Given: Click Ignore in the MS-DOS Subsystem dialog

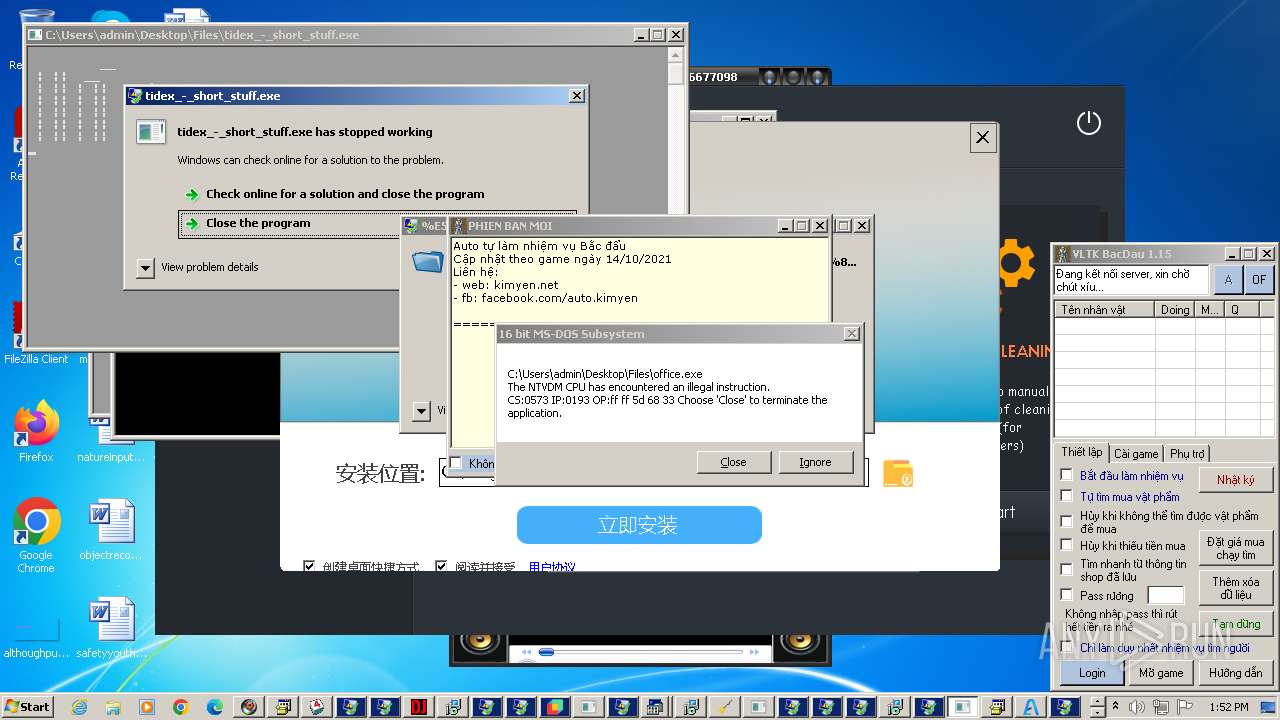Looking at the screenshot, I should (815, 462).
